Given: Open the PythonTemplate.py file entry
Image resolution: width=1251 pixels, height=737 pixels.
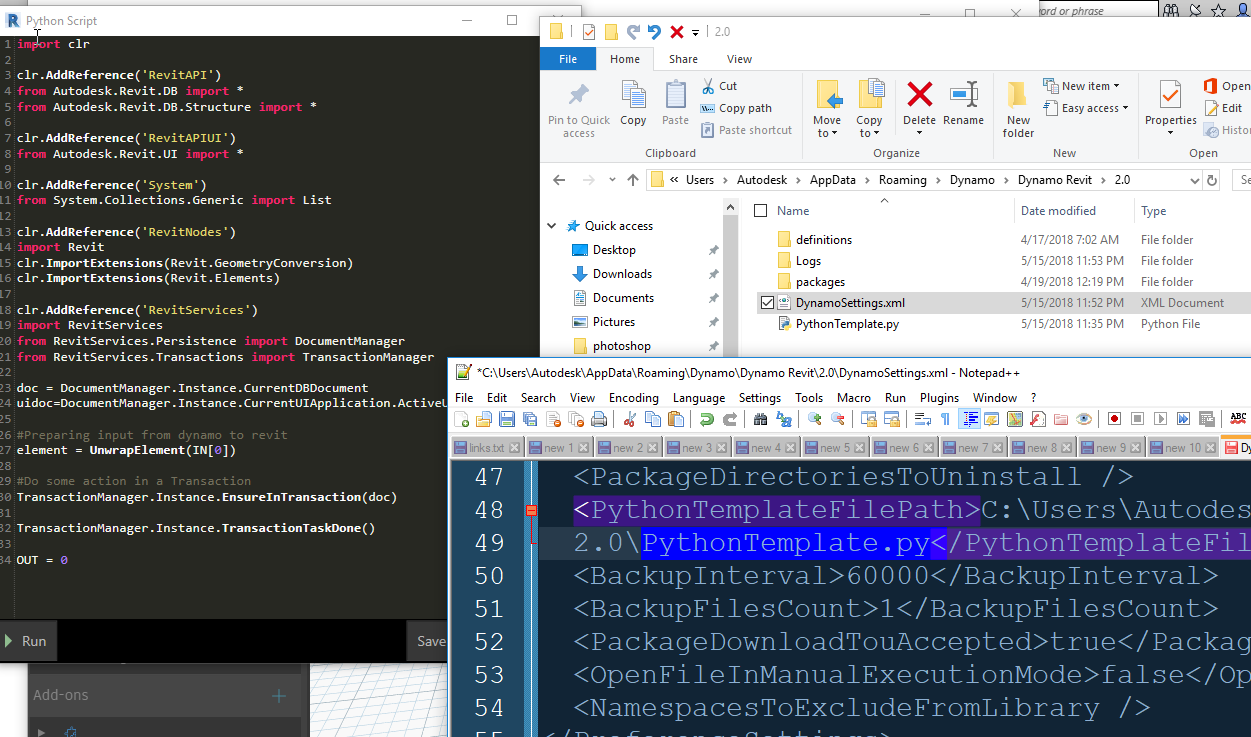Looking at the screenshot, I should point(846,324).
